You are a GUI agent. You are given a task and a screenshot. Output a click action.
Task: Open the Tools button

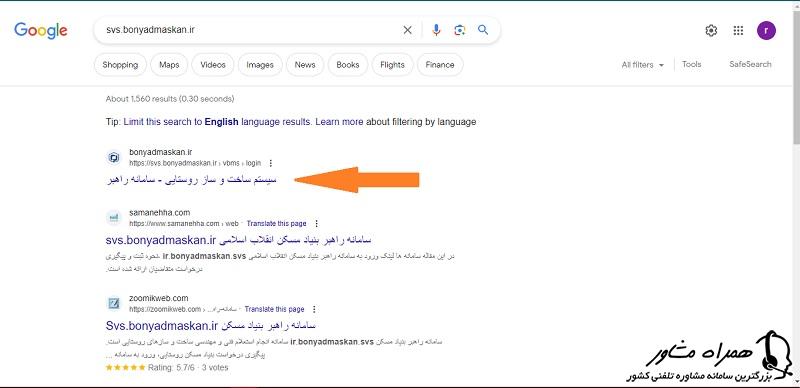point(692,64)
